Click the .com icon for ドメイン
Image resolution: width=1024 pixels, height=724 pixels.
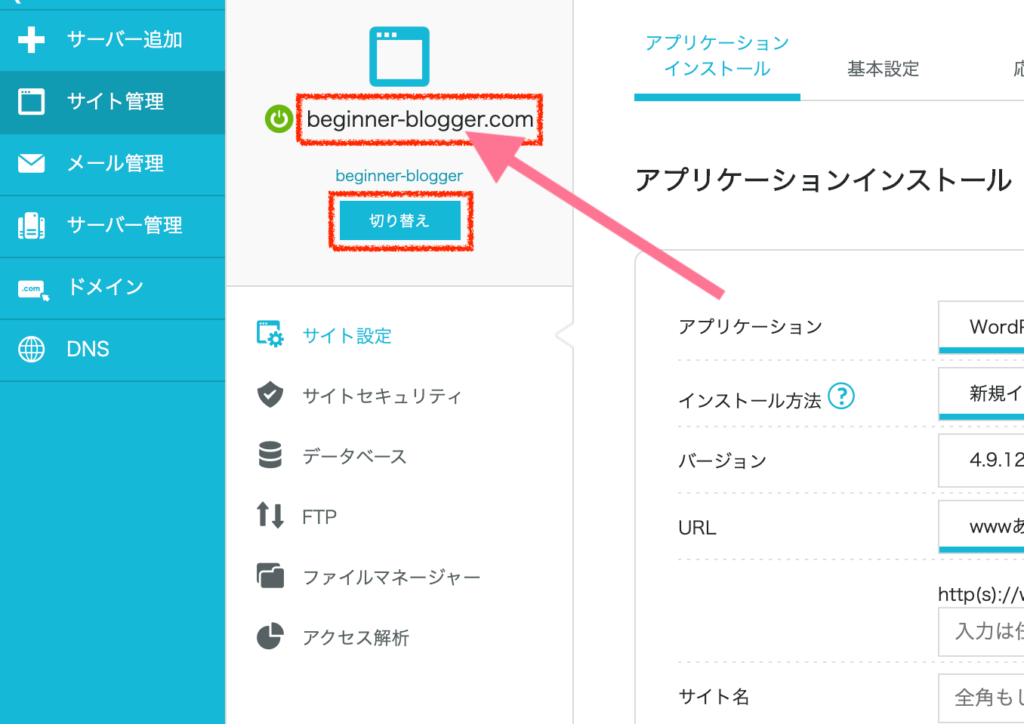click(32, 289)
